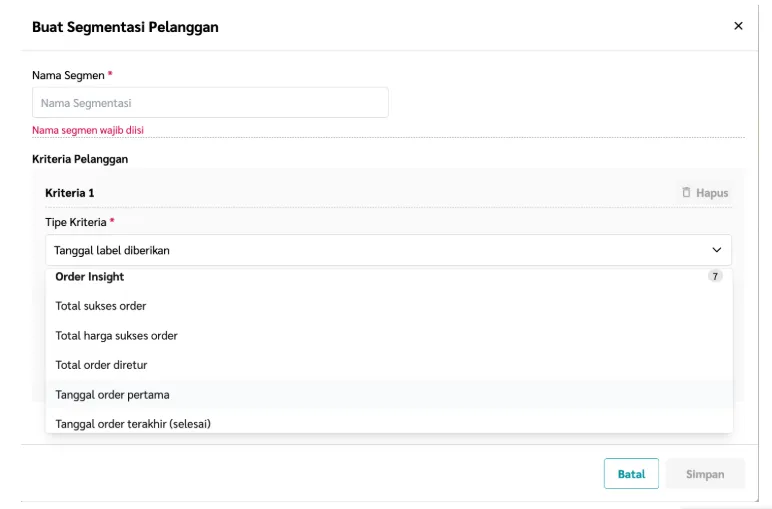Click the chevron arrow of Tipe Kriteria
Image resolution: width=772 pixels, height=509 pixels.
tap(716, 250)
